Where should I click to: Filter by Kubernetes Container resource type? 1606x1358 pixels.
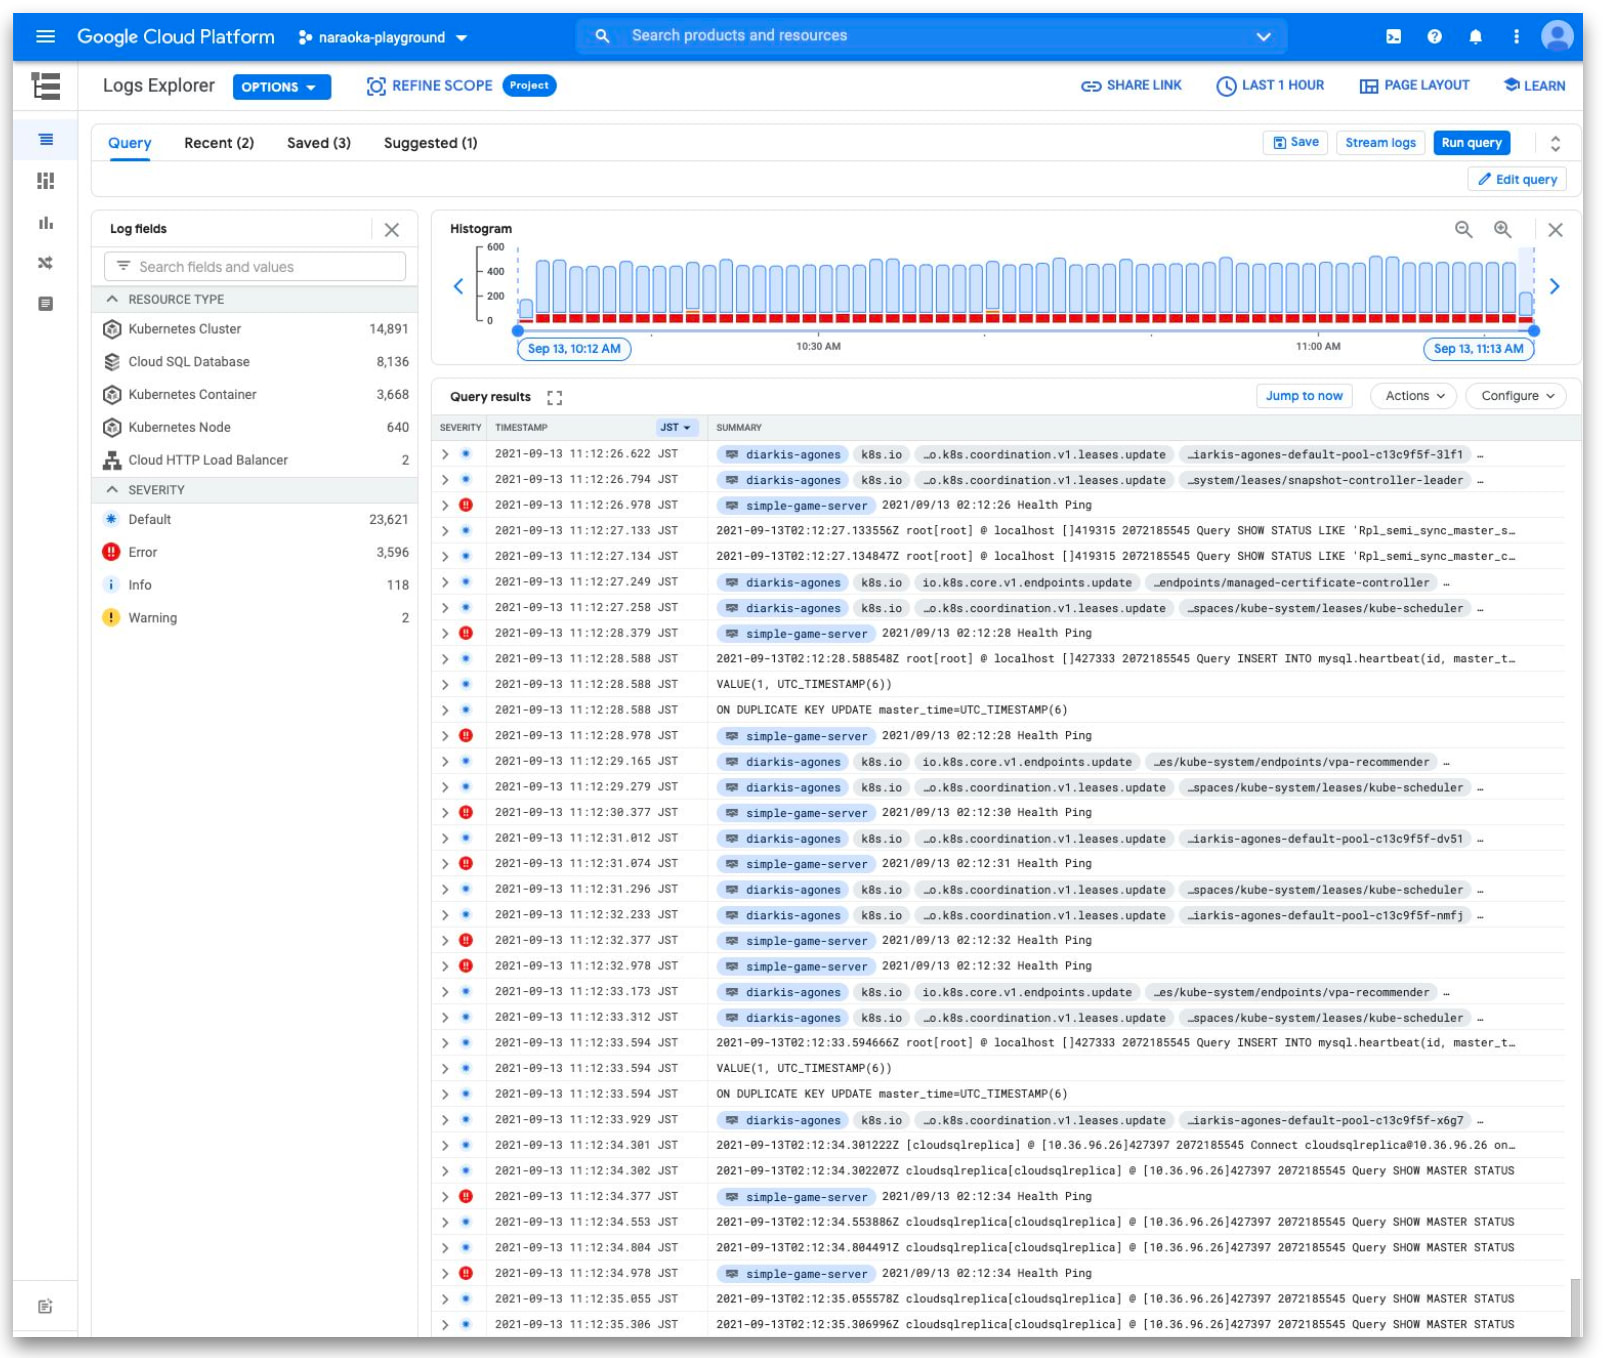pos(254,395)
